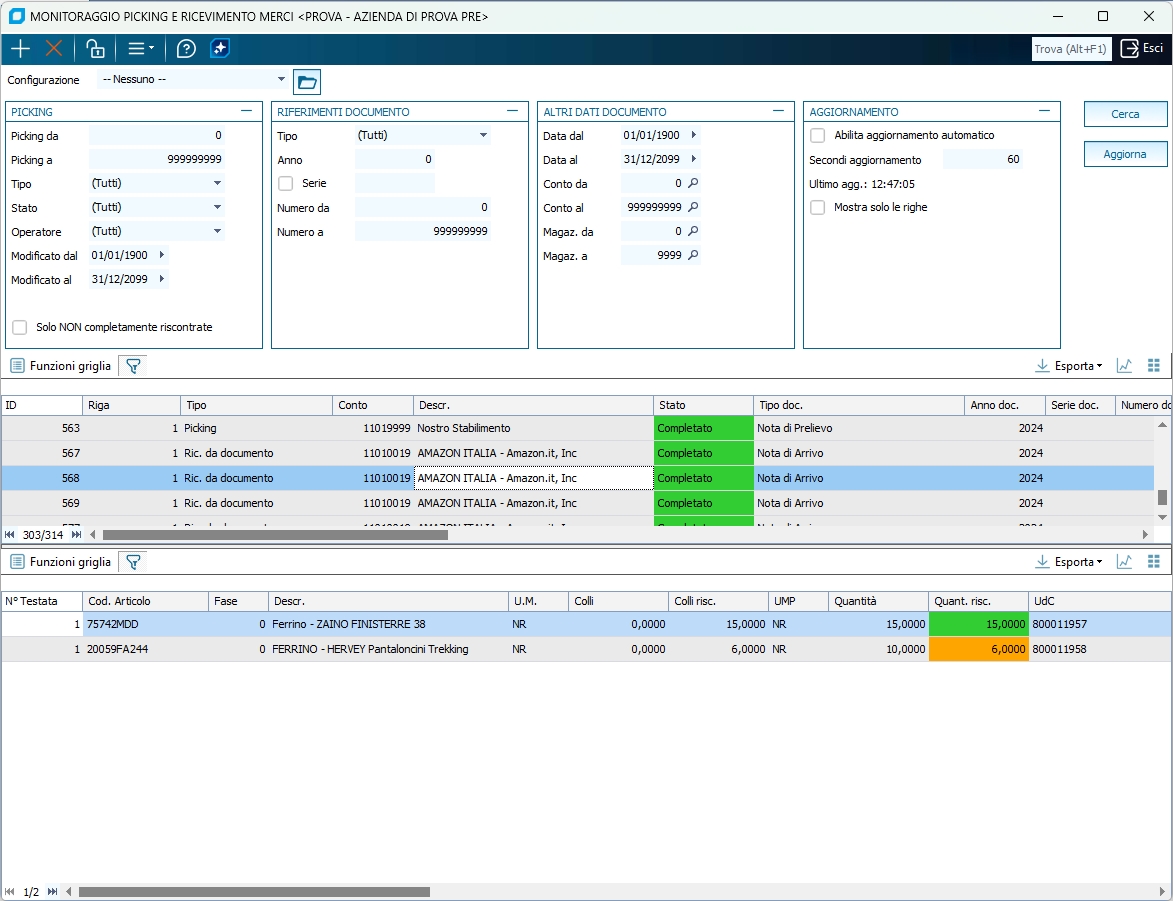Open the help question mark icon
This screenshot has width=1173, height=901.
point(186,49)
